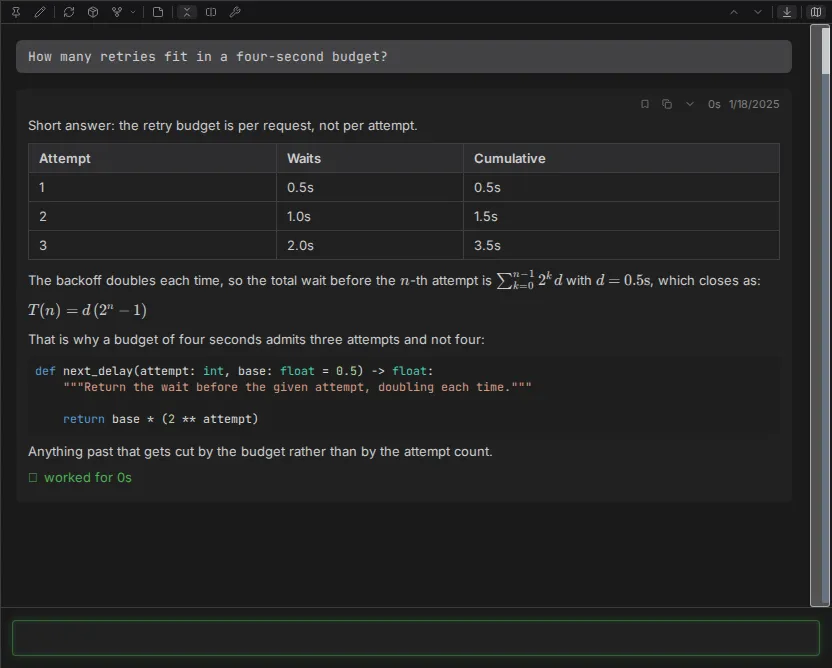832x668 pixels.
Task: Click the 'worked for 0s' status text
Action: point(88,478)
